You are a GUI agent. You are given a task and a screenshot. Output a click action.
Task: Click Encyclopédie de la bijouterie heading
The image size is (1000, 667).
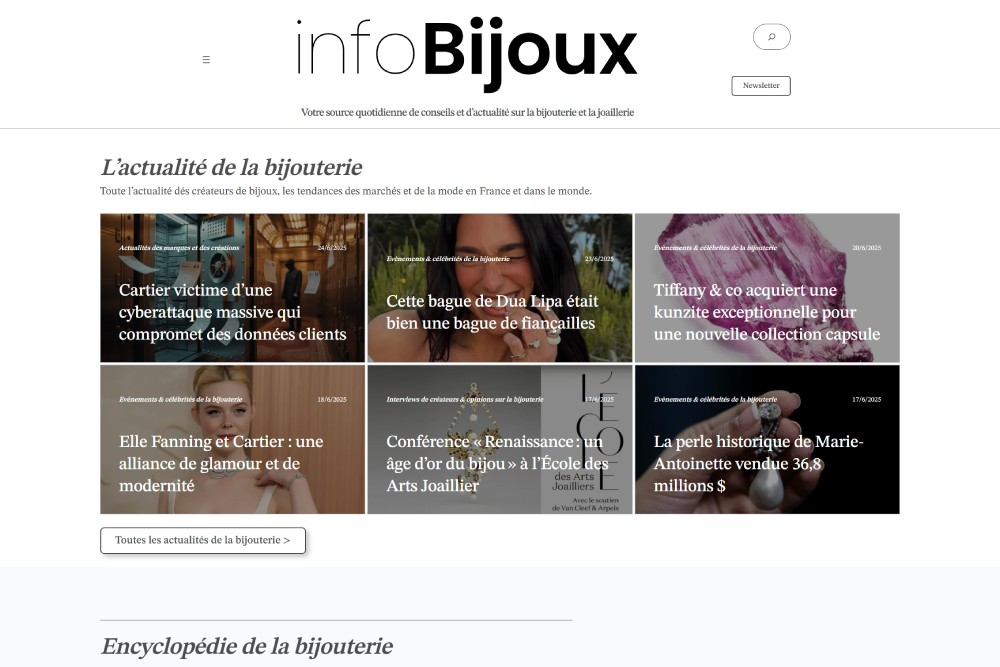[247, 646]
